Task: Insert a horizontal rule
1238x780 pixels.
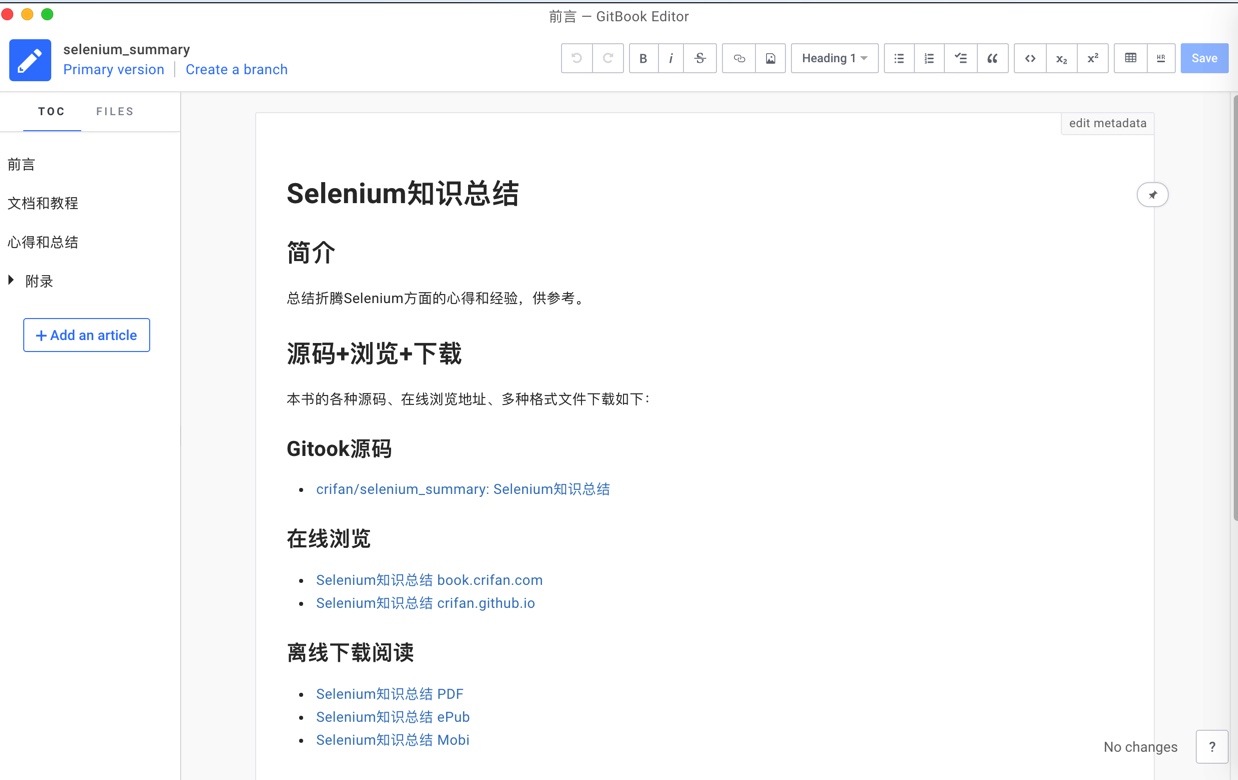Action: pos(1160,58)
